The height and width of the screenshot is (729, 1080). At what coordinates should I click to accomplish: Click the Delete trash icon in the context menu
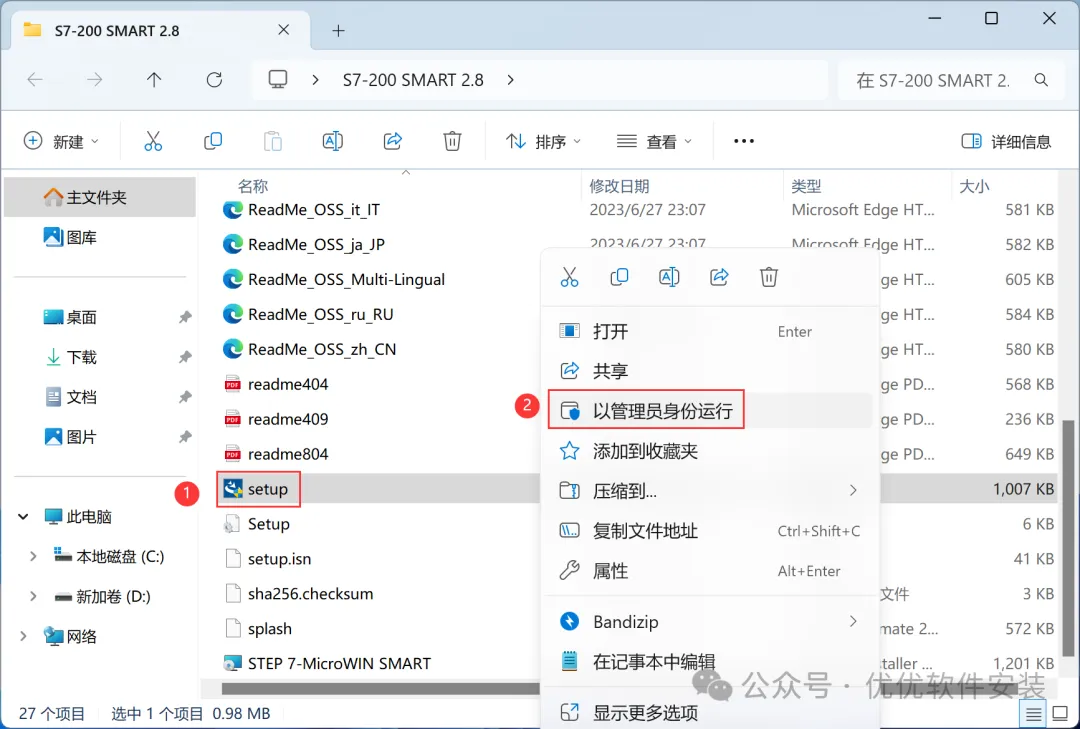coord(769,277)
